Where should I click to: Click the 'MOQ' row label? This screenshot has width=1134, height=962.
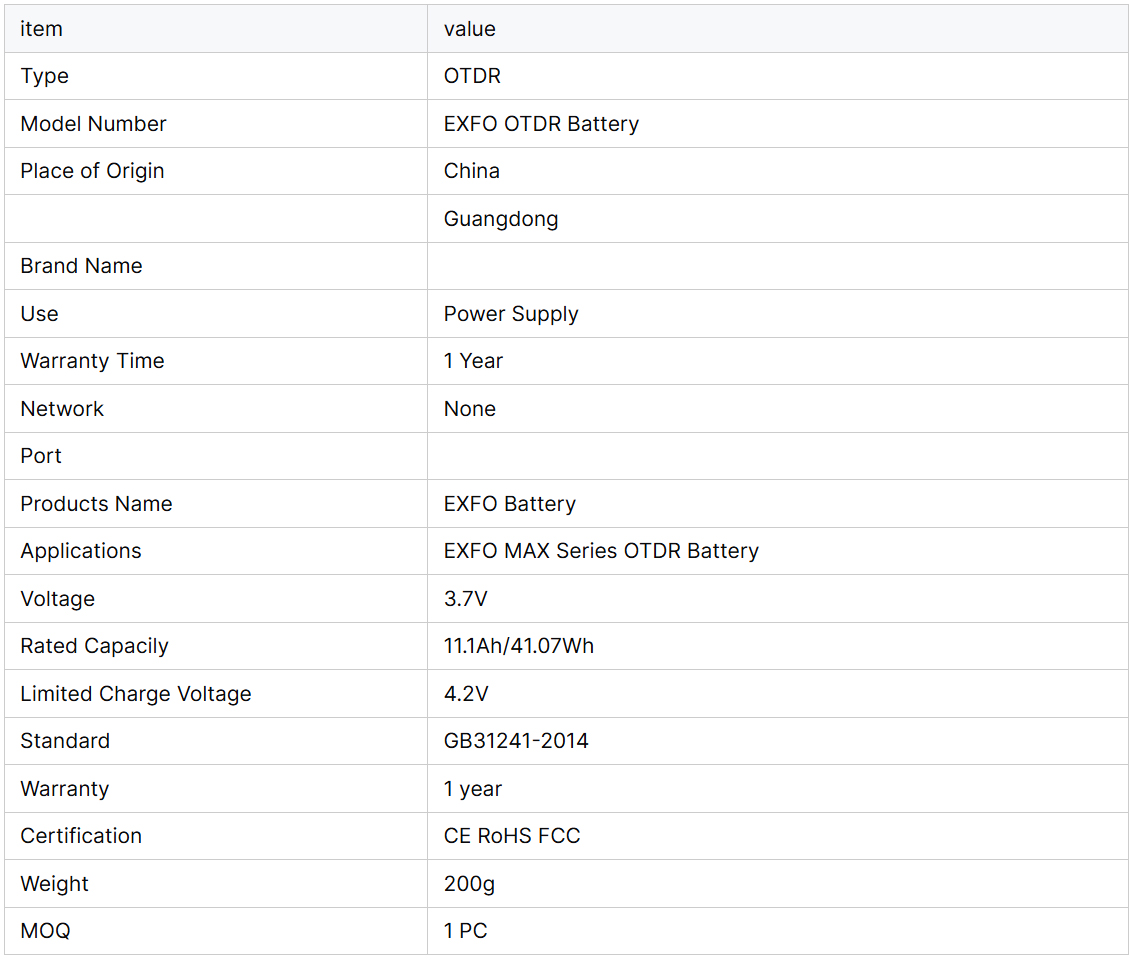pyautogui.click(x=45, y=931)
